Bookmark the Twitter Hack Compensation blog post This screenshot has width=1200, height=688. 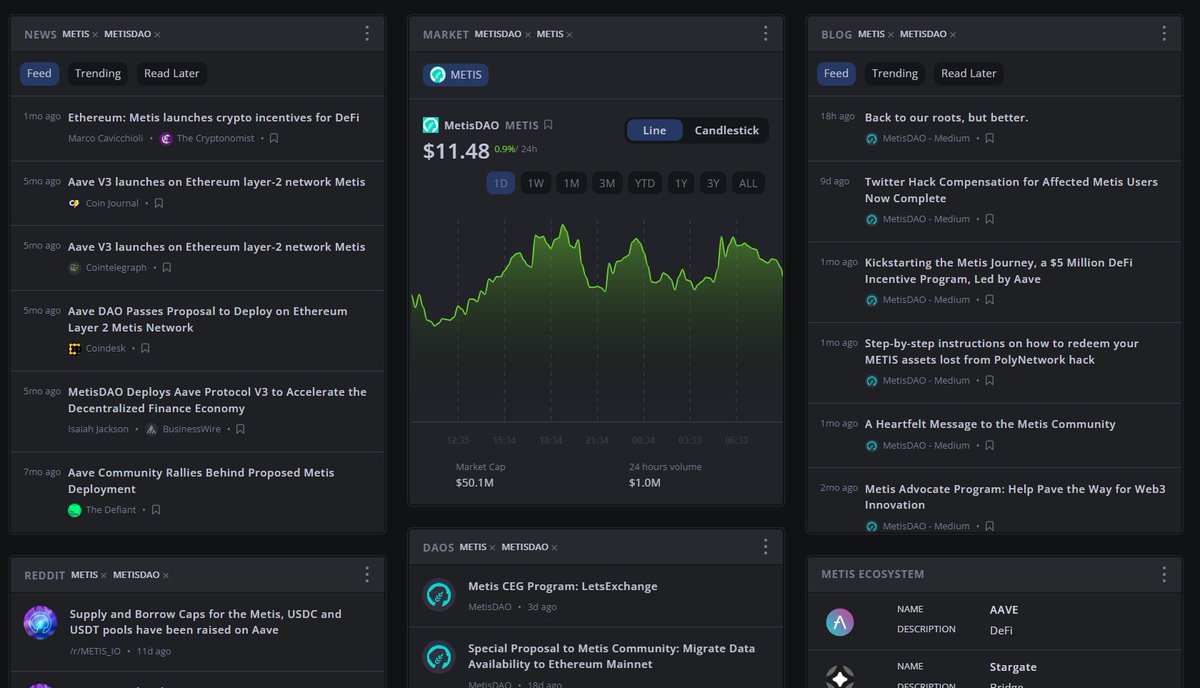click(989, 219)
